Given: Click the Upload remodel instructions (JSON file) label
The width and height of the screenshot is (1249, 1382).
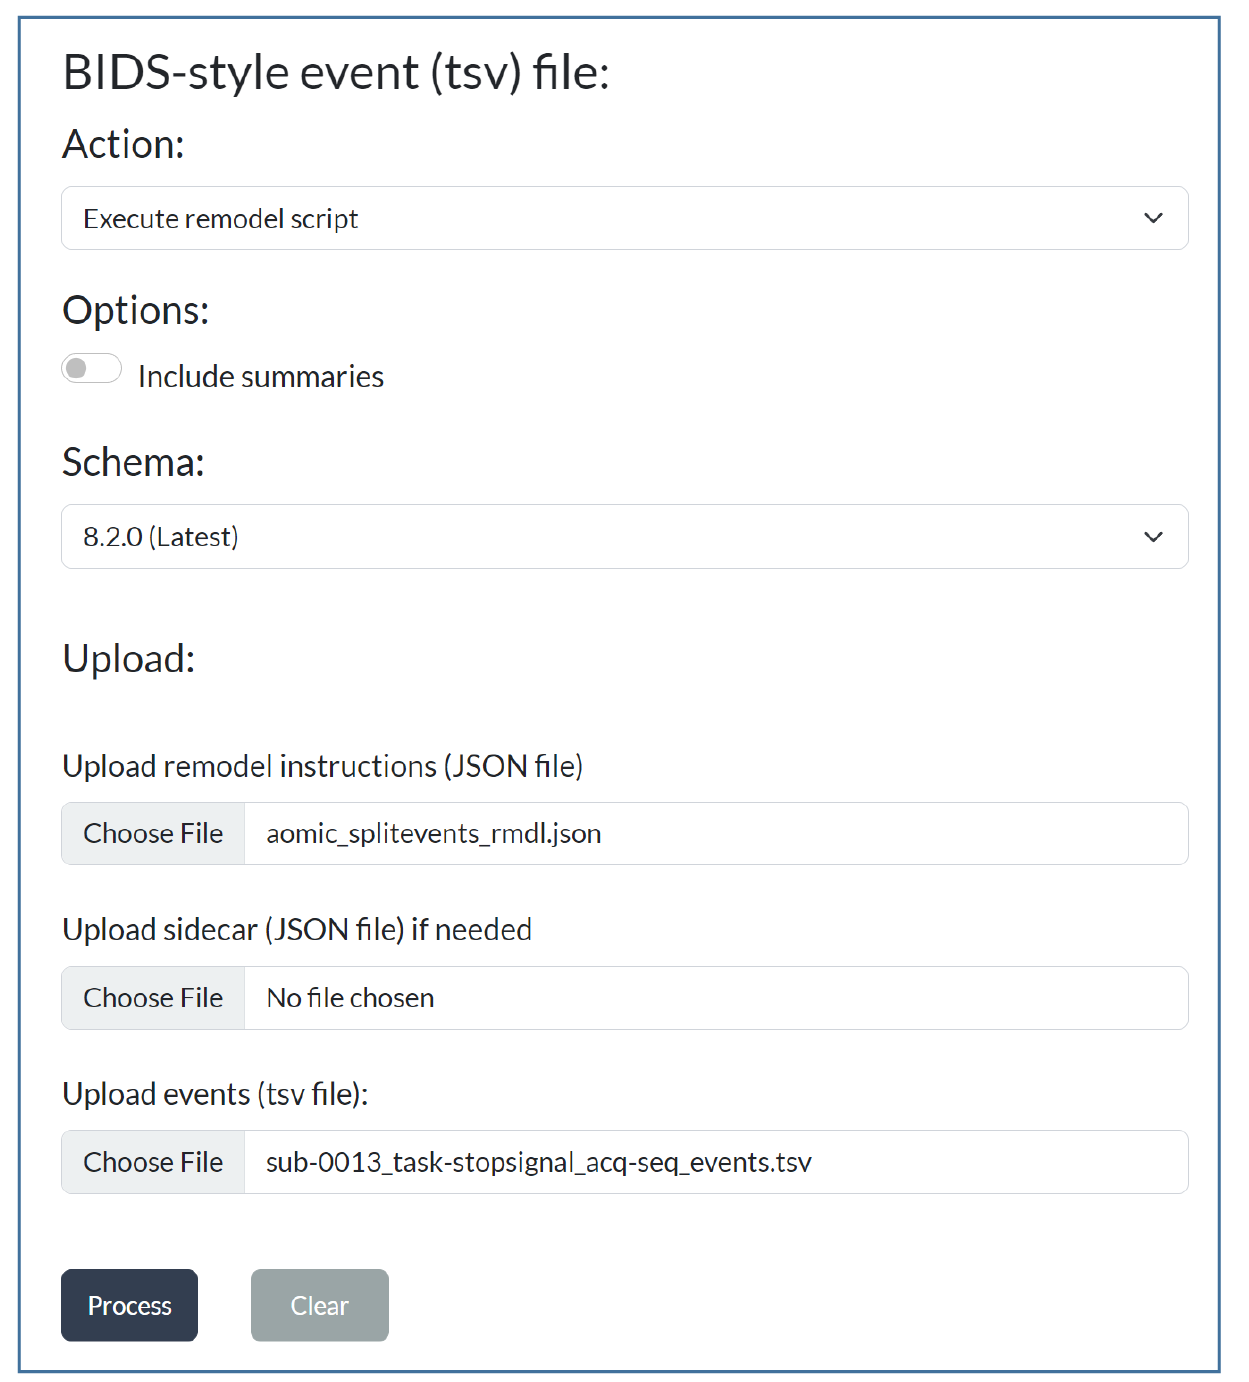Looking at the screenshot, I should point(322,766).
